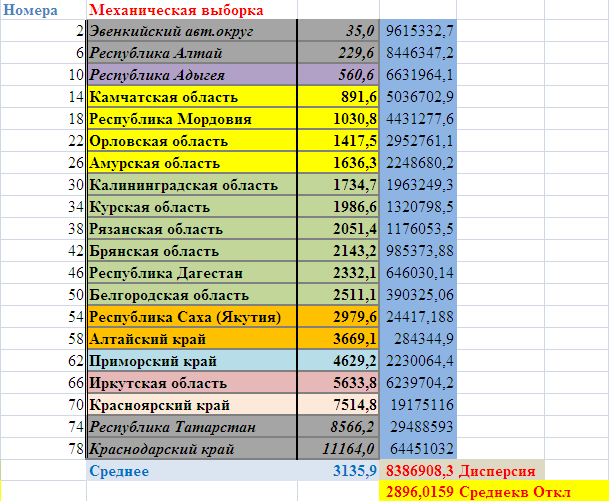Select the value 2051,4 cell
The height and width of the screenshot is (501, 609).
(339, 229)
